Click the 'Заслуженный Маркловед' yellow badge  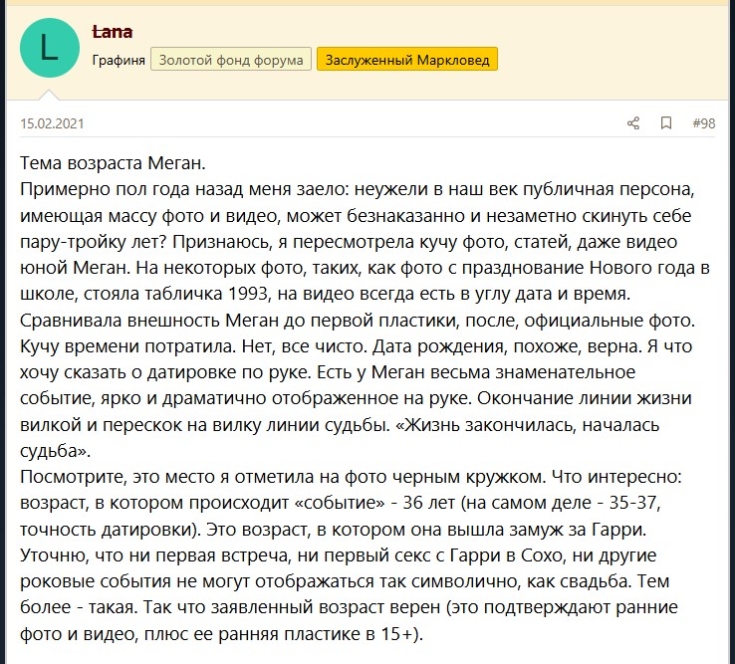click(407, 60)
